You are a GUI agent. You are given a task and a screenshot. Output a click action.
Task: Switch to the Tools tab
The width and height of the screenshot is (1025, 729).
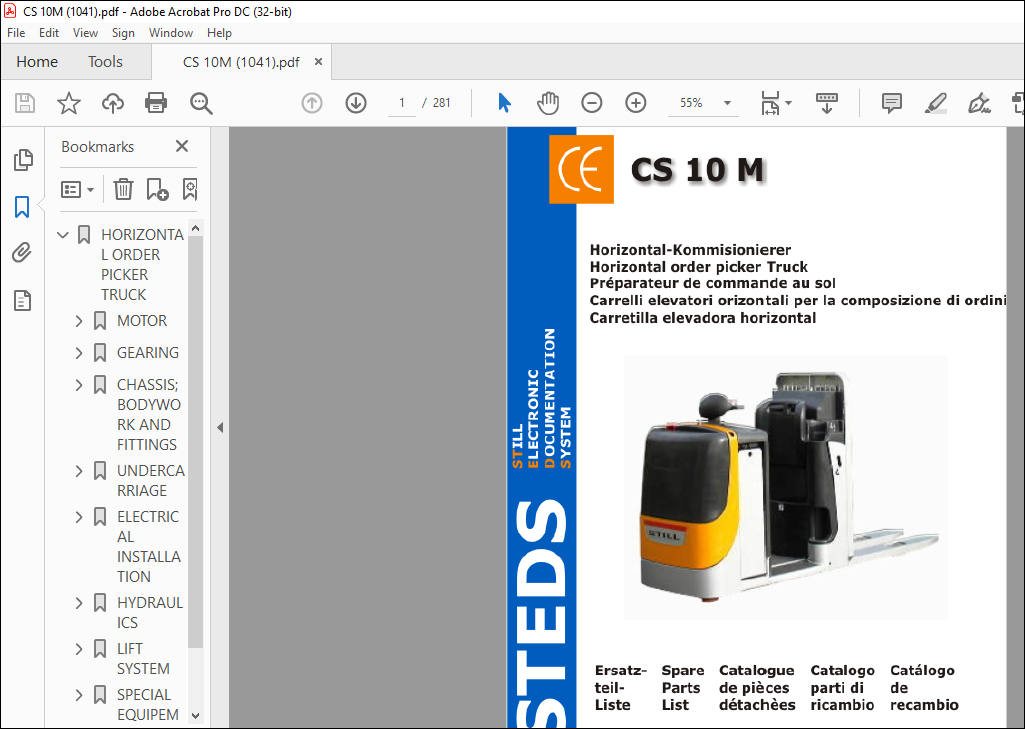coord(105,61)
